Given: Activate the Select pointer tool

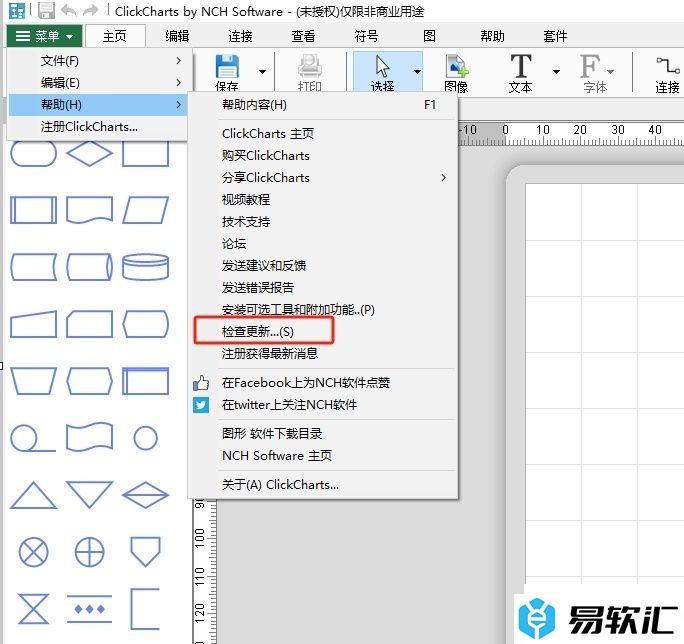Looking at the screenshot, I should pos(382,72).
